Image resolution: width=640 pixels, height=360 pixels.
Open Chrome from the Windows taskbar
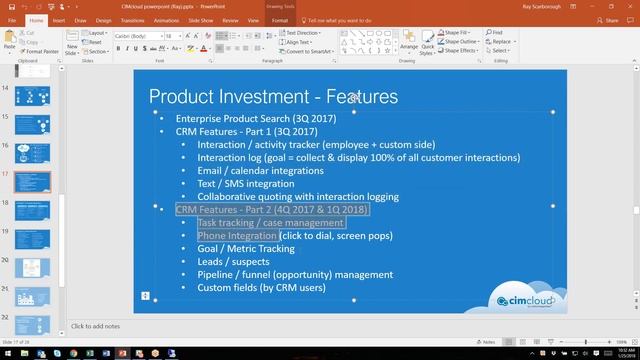tap(73, 353)
